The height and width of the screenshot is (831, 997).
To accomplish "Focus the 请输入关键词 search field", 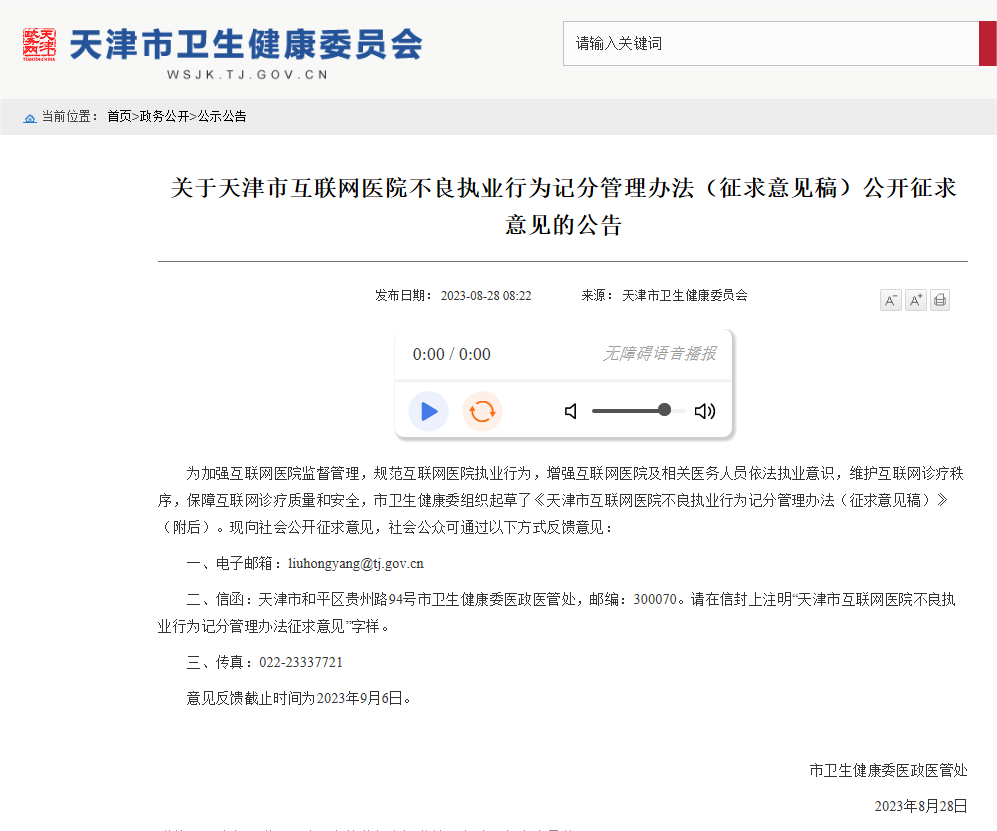I will [x=771, y=43].
